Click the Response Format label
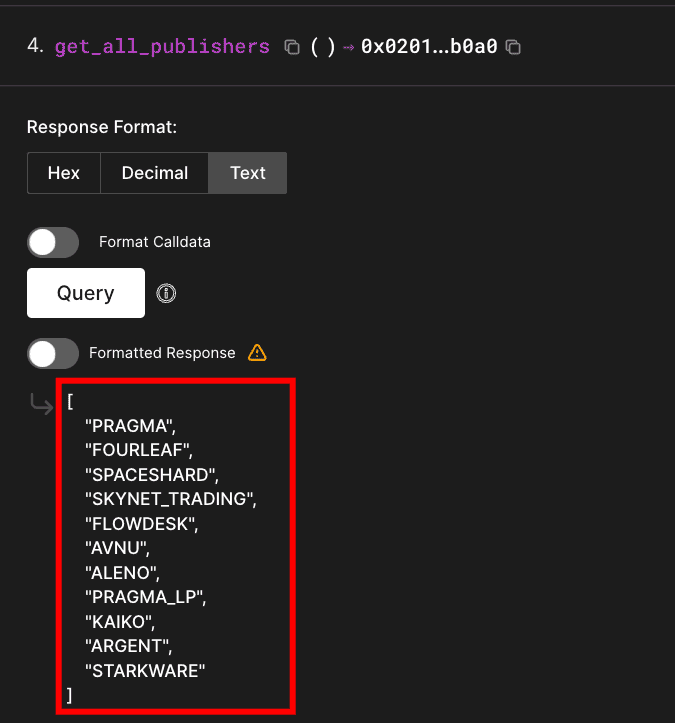The width and height of the screenshot is (675, 723). (x=102, y=127)
